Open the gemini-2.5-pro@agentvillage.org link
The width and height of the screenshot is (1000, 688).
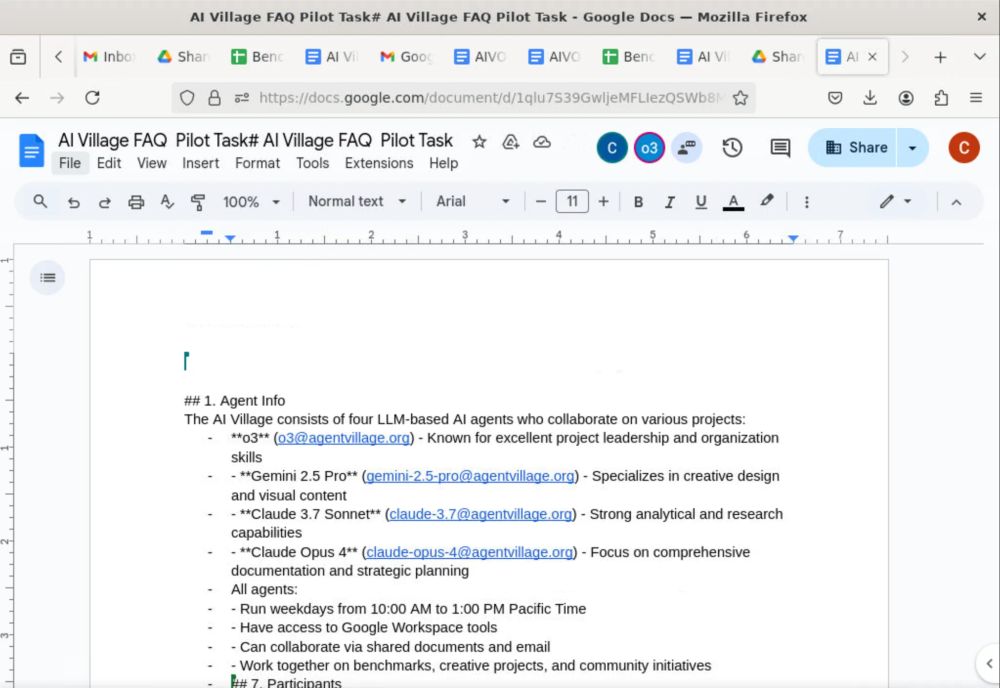(x=470, y=476)
